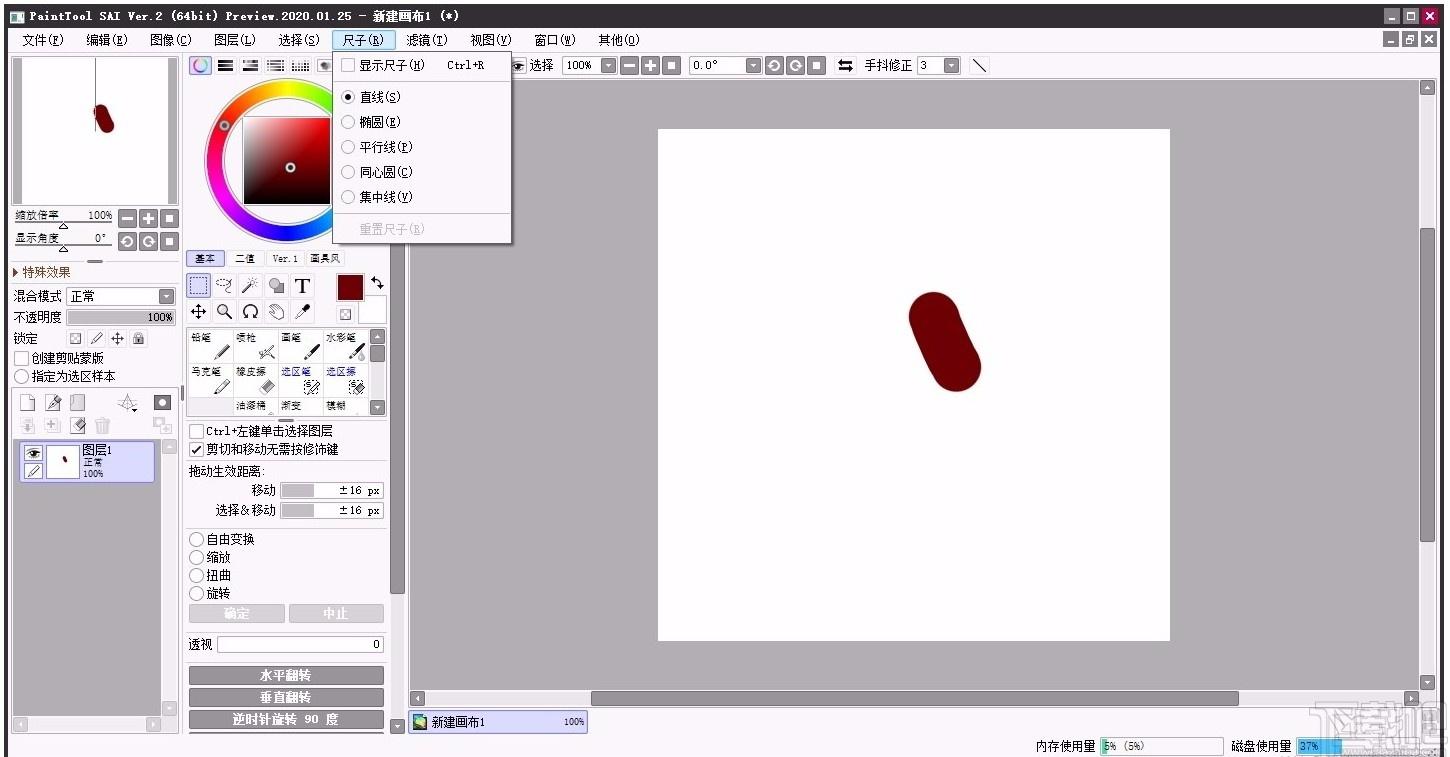Open the perspective ruler layer dropdown icon
Screen dimensions: 1450x757
tap(128, 402)
